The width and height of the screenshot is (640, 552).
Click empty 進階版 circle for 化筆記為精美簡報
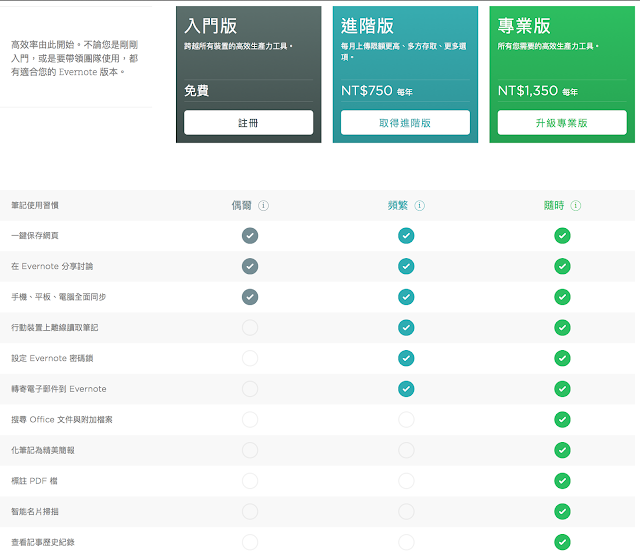[x=406, y=450]
